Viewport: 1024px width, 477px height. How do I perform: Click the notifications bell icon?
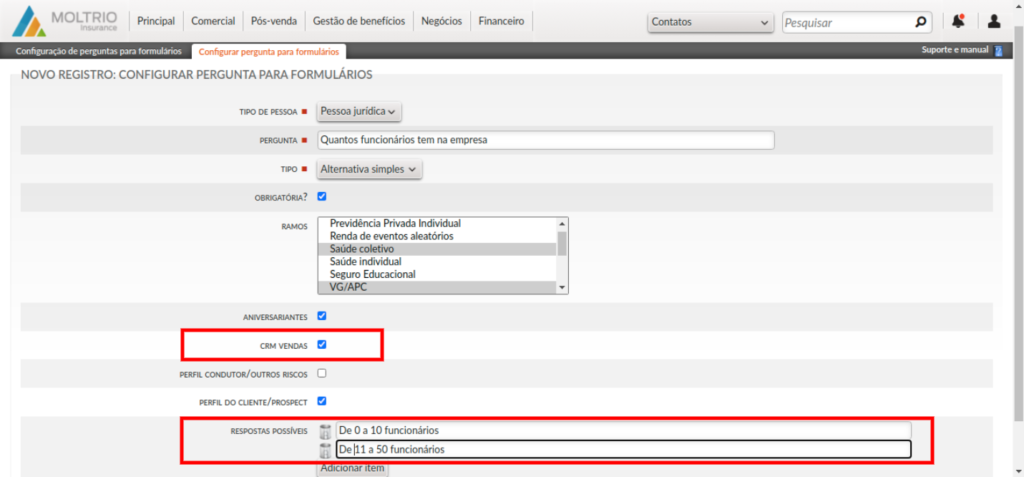coord(958,21)
